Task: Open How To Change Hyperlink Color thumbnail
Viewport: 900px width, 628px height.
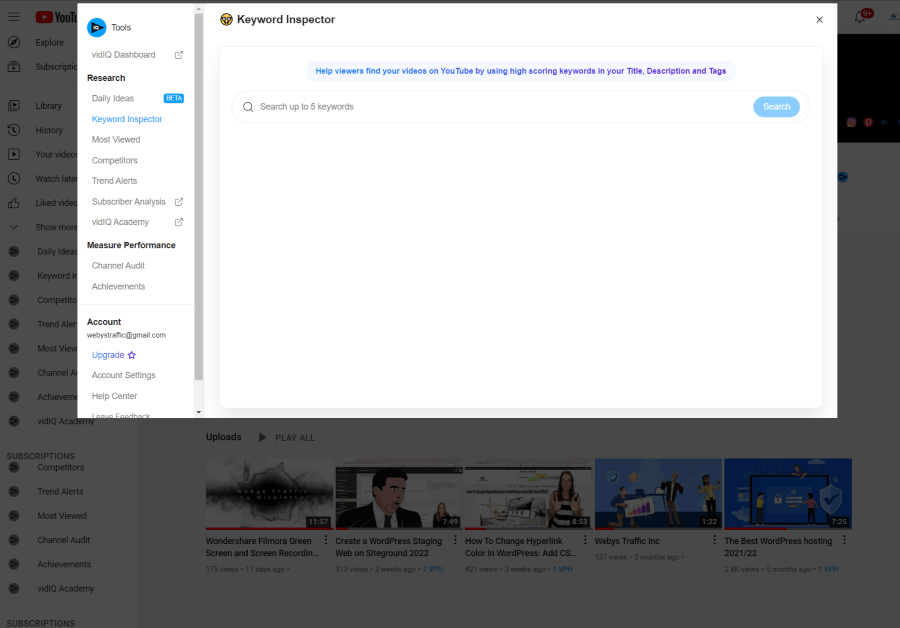Action: point(528,494)
